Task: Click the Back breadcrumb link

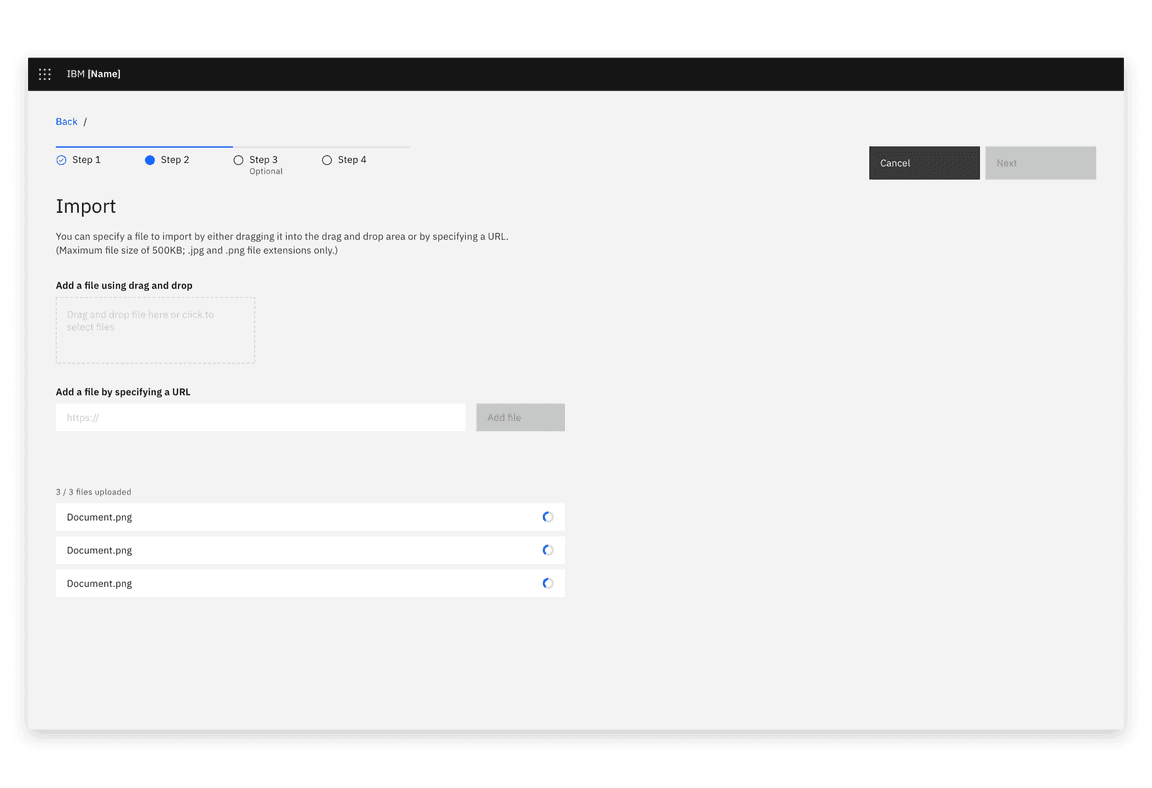Action: tap(66, 121)
